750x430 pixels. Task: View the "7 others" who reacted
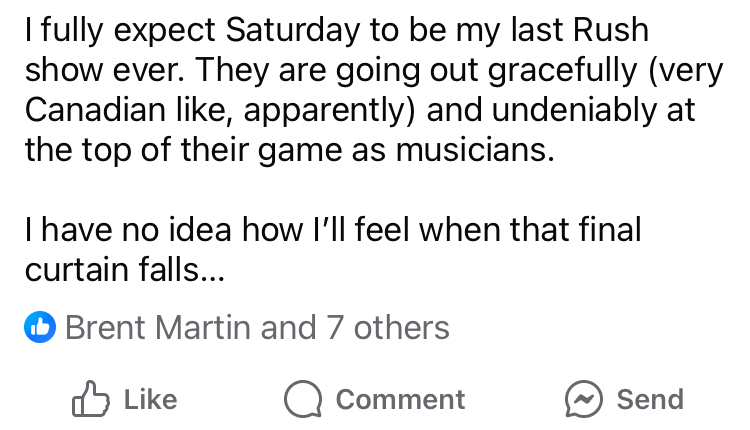click(x=386, y=327)
